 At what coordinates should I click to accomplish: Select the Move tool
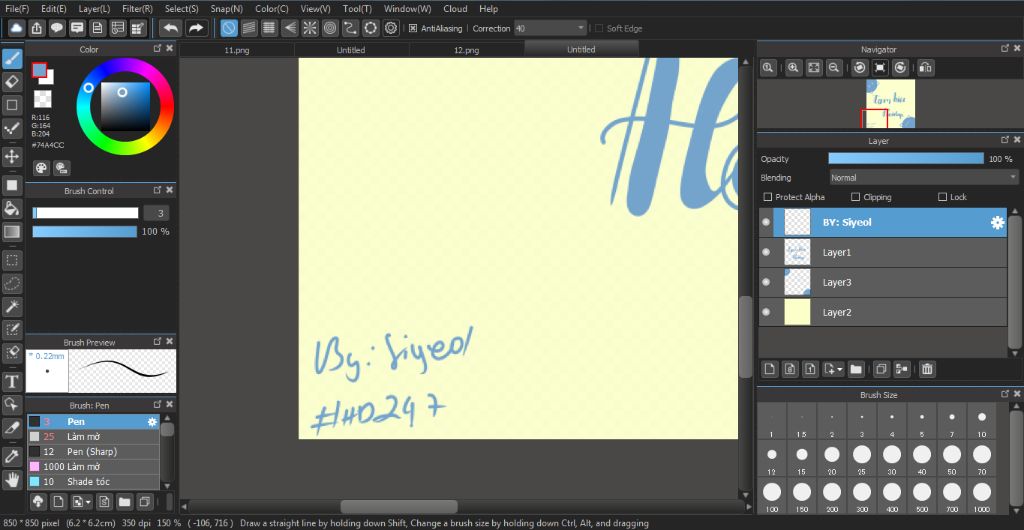point(12,156)
